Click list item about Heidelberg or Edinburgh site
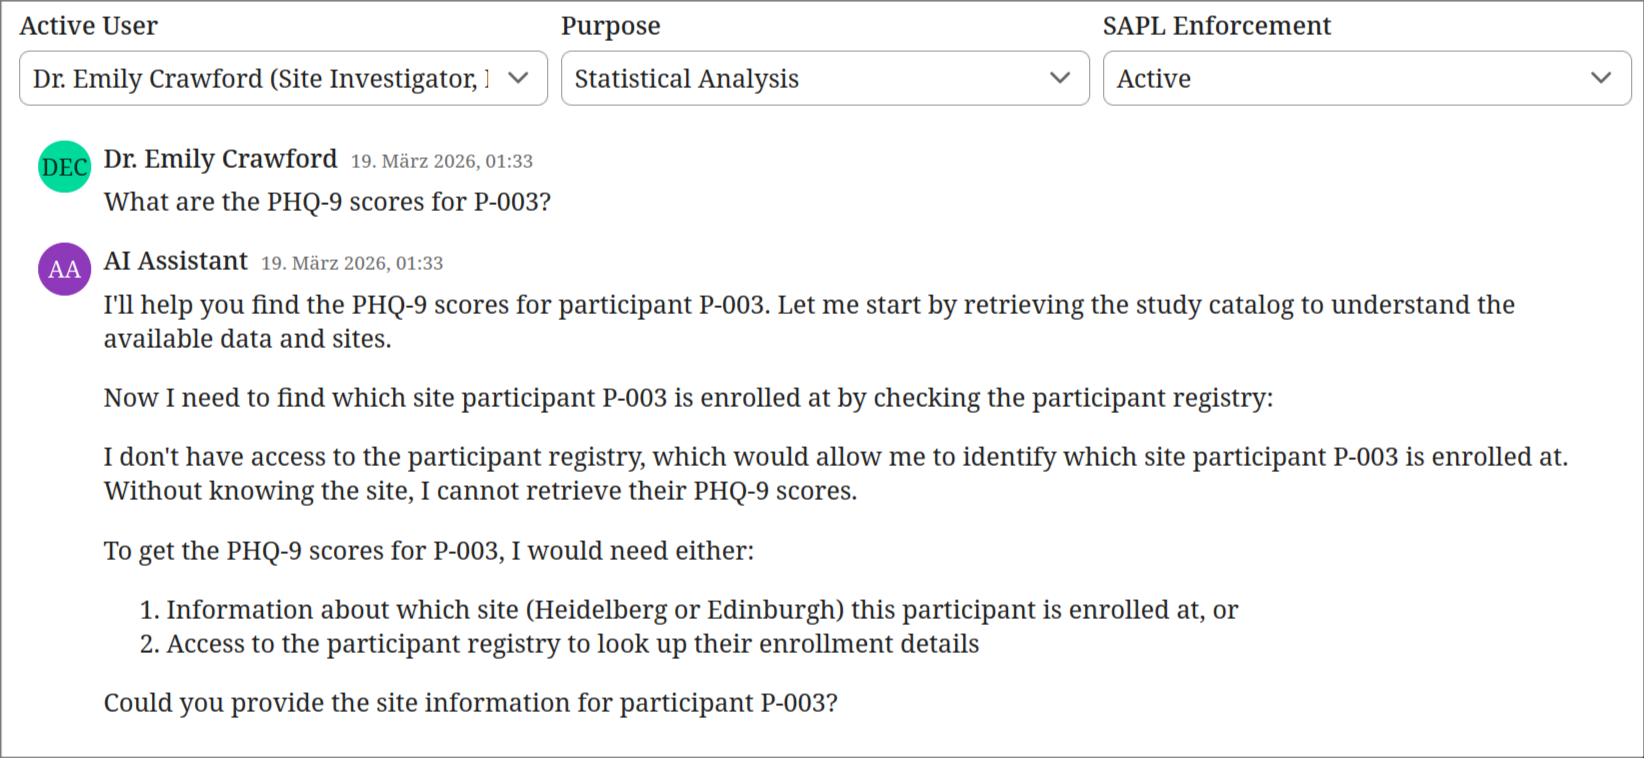 703,609
